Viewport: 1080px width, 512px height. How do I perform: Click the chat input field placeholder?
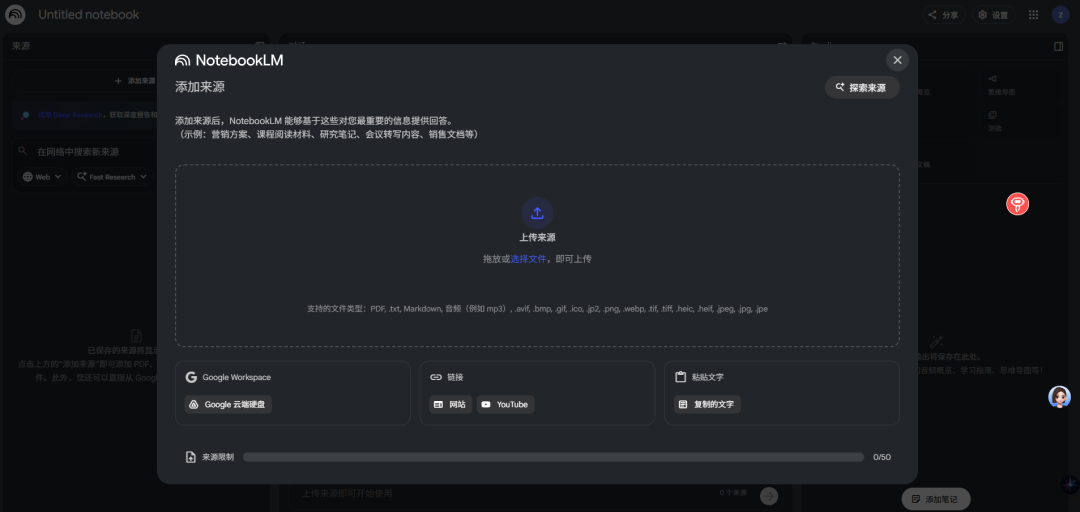(347, 493)
